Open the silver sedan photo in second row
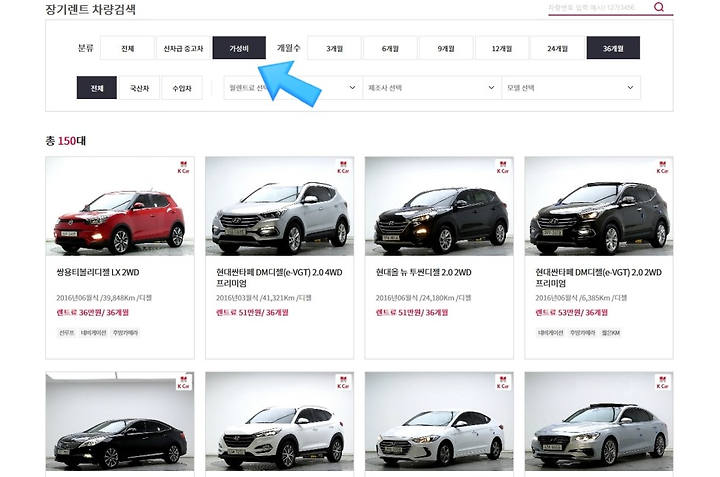This screenshot has height=477, width=720. click(599, 421)
